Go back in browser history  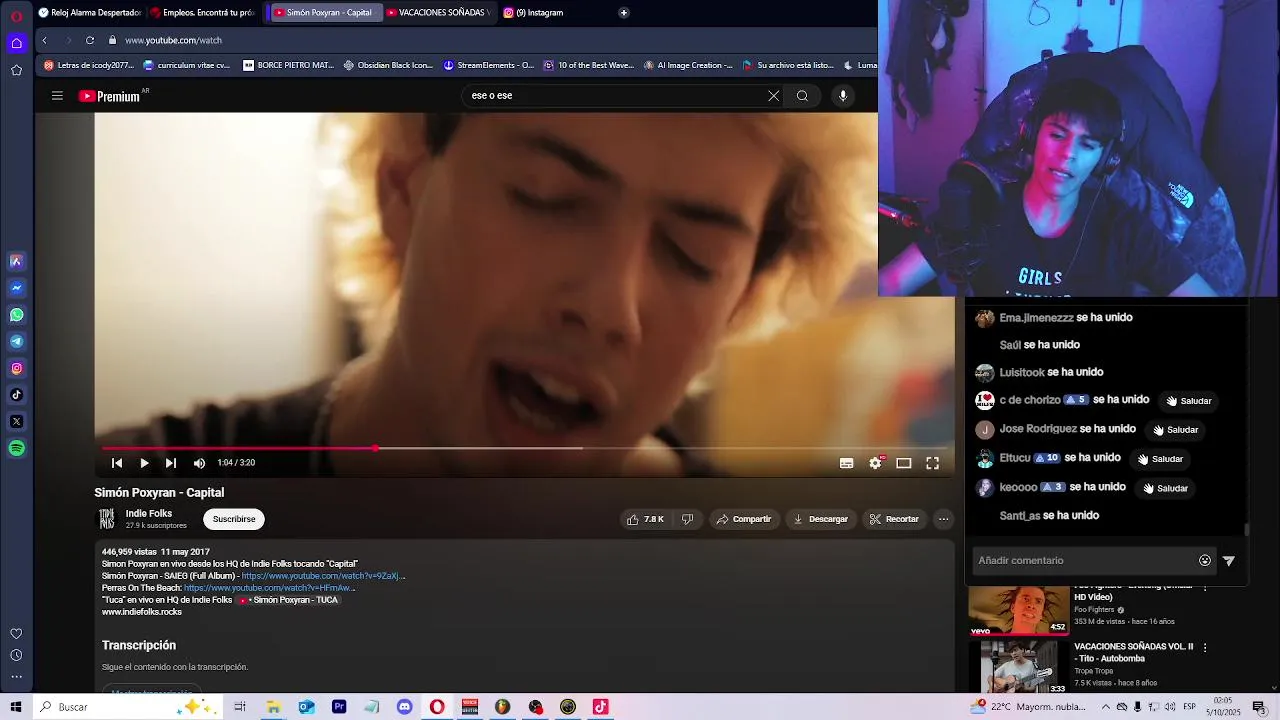point(44,40)
